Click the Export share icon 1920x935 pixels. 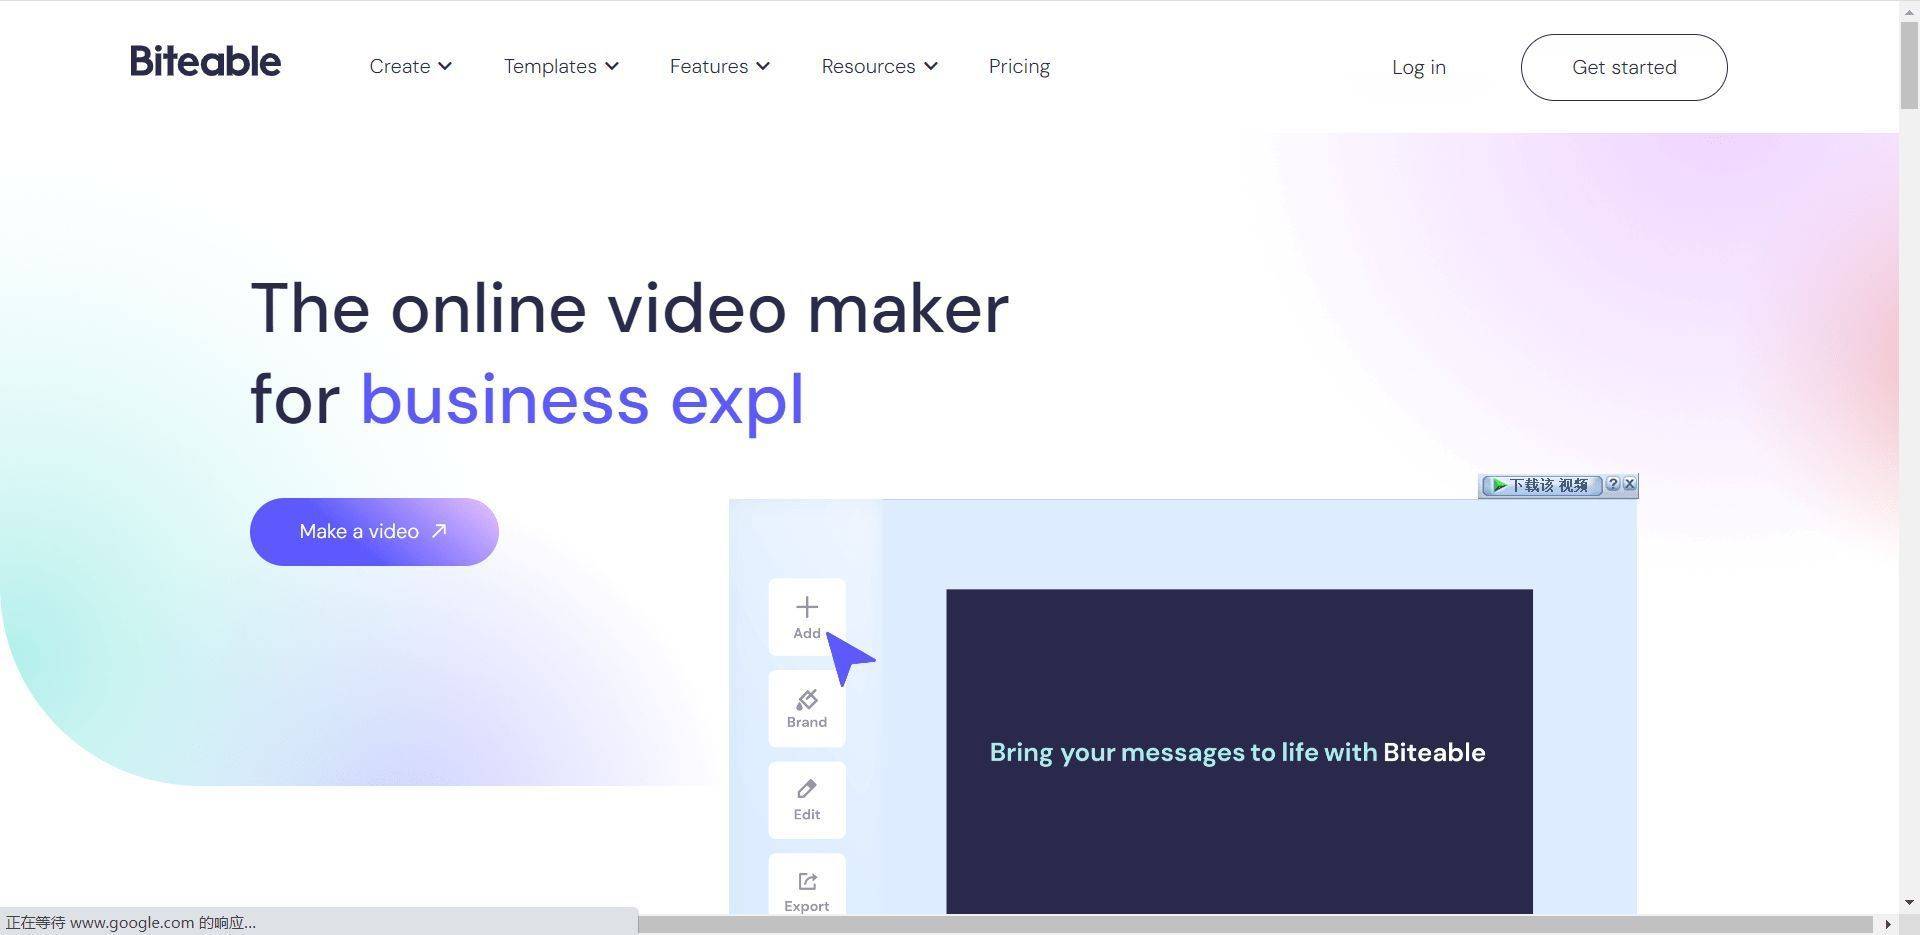(806, 882)
